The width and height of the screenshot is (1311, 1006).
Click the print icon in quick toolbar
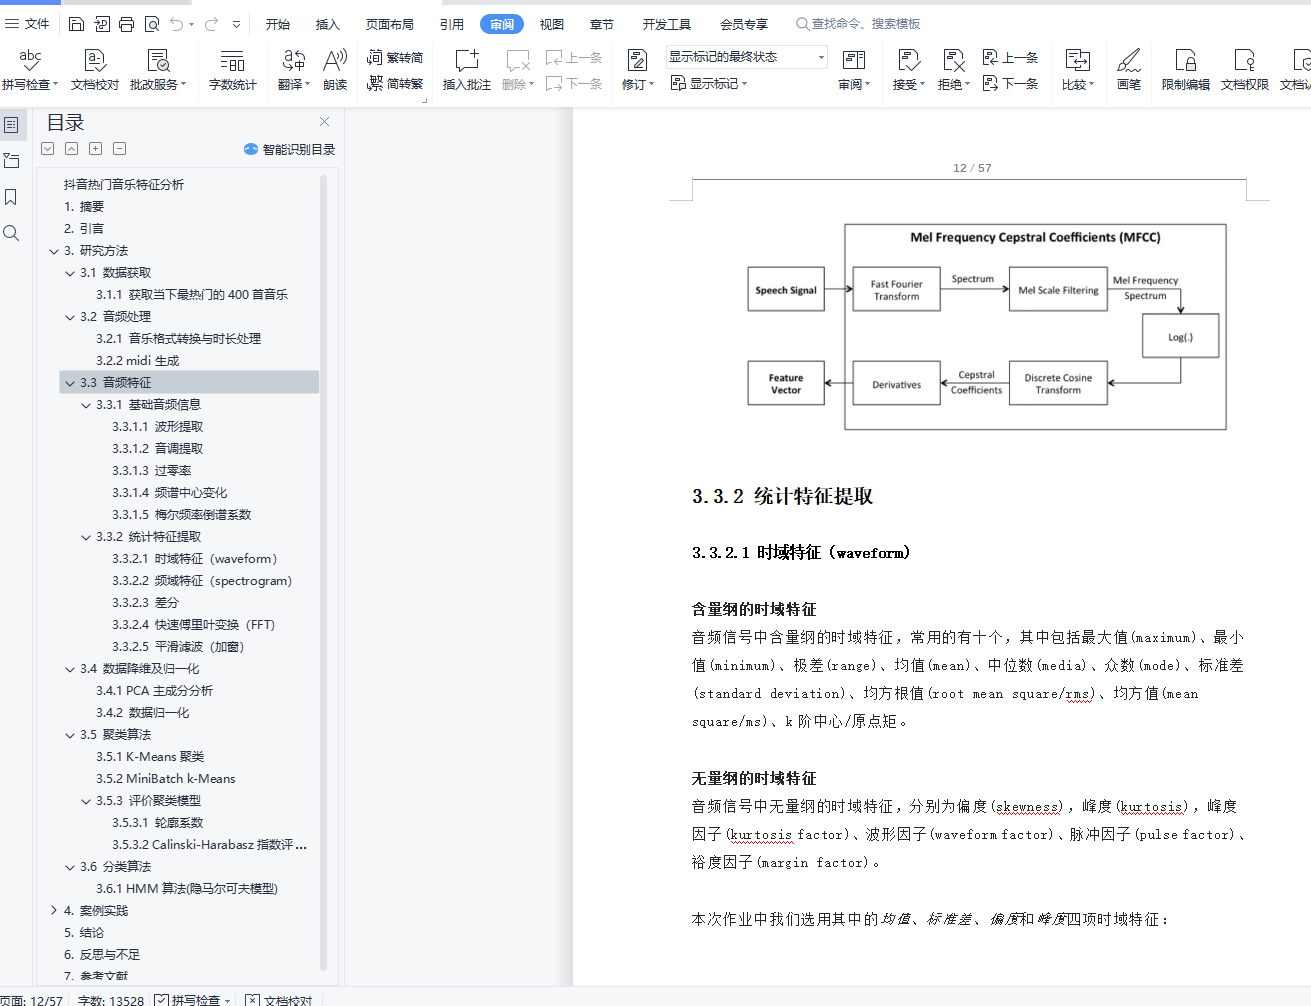pos(126,24)
